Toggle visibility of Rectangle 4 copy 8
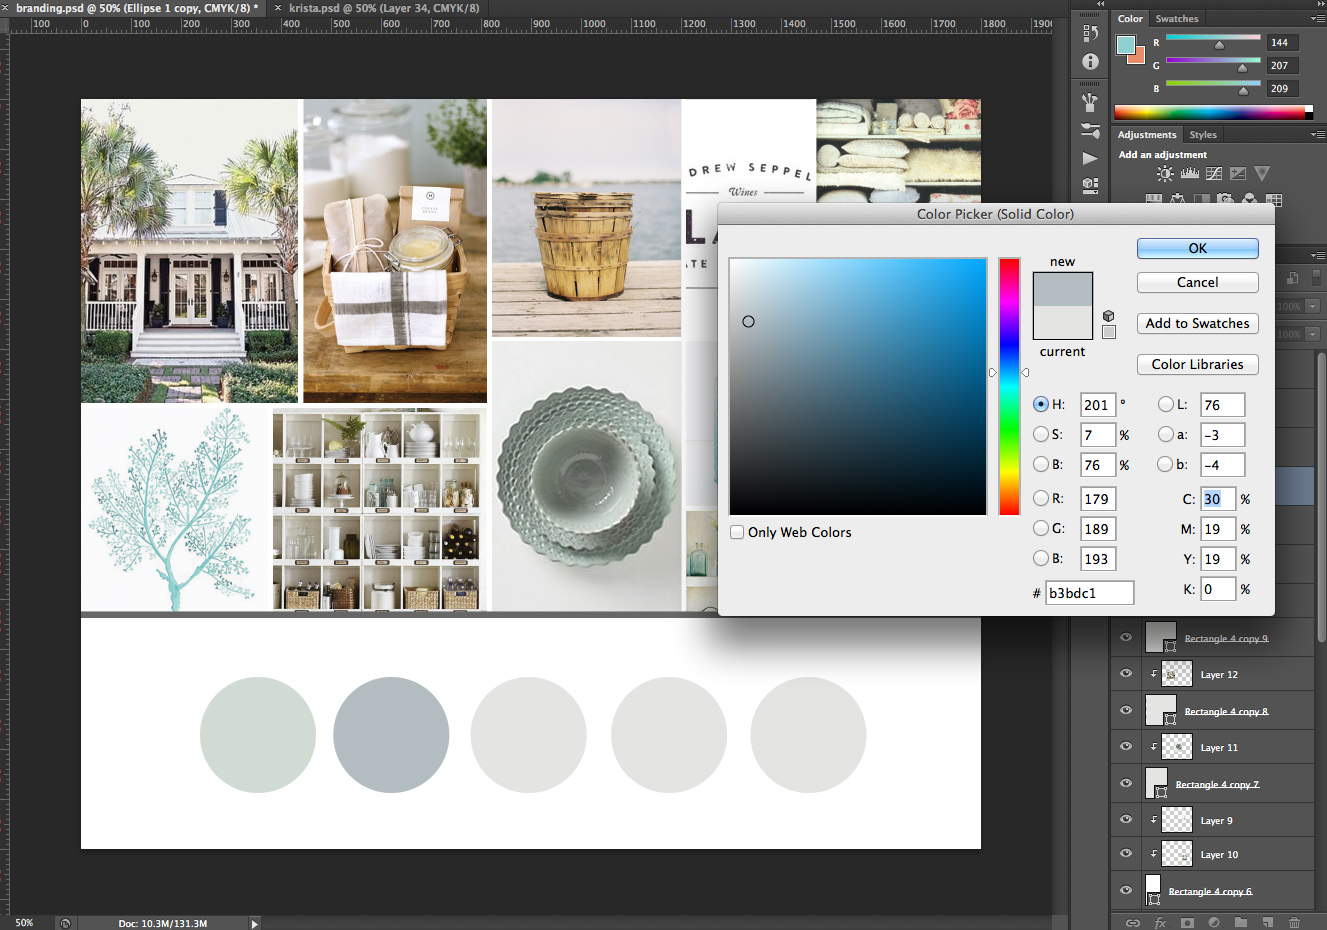The image size is (1327, 930). click(x=1125, y=710)
